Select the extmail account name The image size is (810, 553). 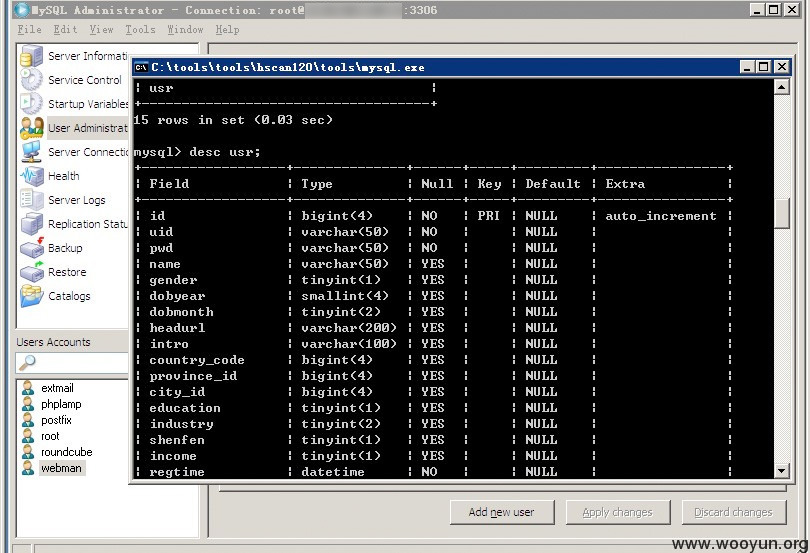[57, 388]
